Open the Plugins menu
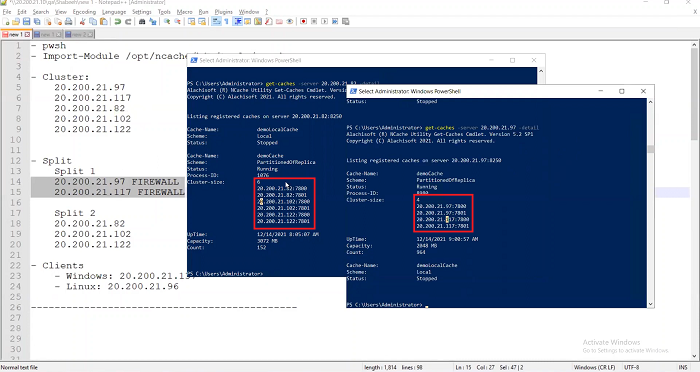Screen dimensions: 700x372 [224, 12]
